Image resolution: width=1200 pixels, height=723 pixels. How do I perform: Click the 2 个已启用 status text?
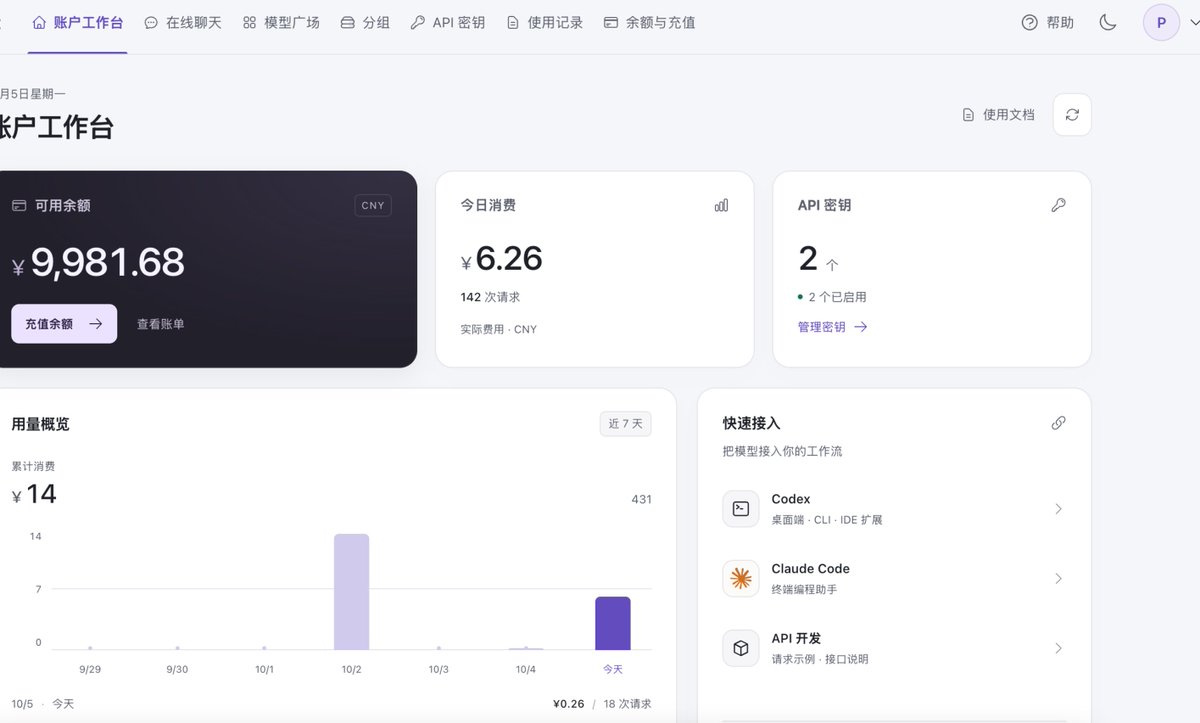[x=837, y=297]
